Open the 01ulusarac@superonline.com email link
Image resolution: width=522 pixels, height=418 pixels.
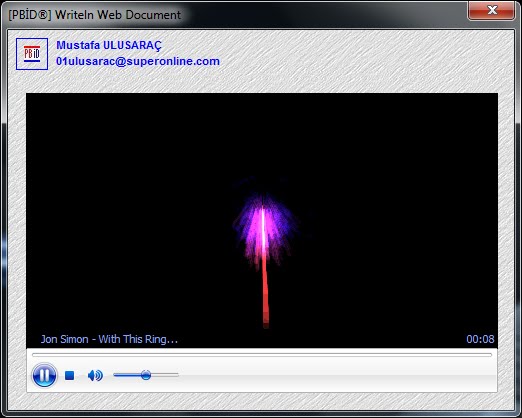pos(138,61)
